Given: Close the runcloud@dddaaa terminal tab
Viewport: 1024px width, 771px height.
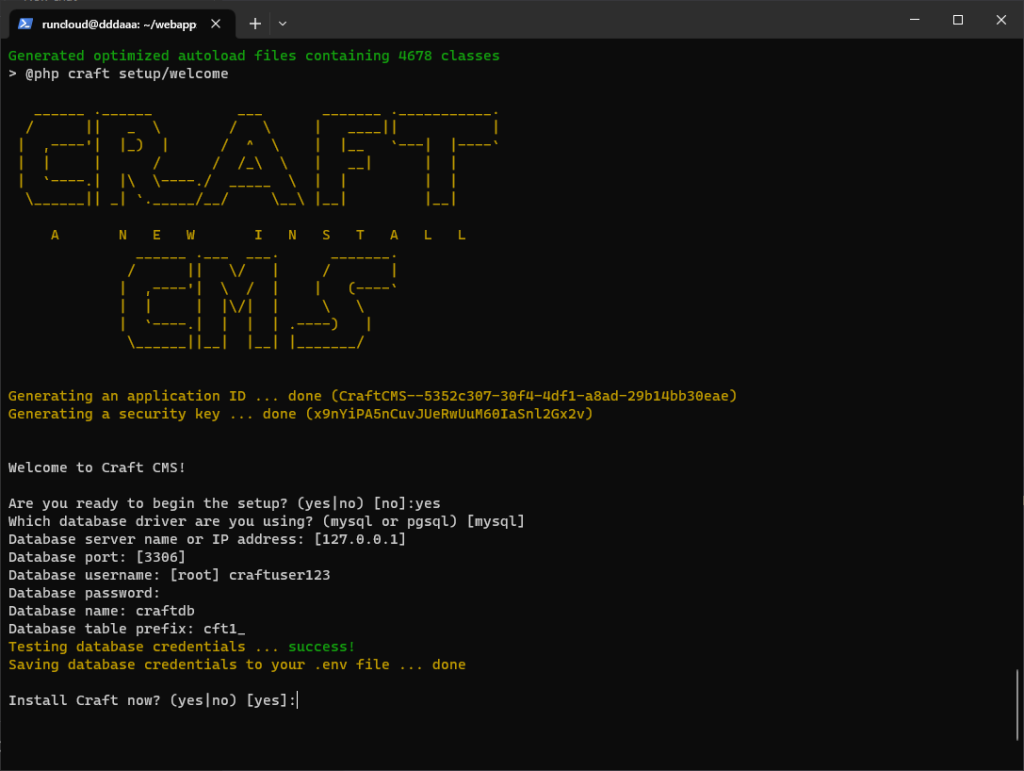Looking at the screenshot, I should coord(216,24).
